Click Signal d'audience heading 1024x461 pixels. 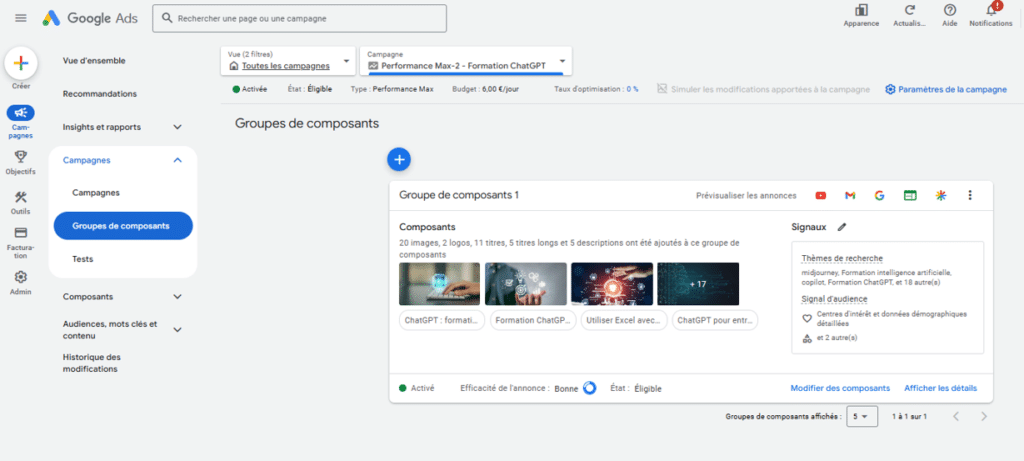[834, 299]
